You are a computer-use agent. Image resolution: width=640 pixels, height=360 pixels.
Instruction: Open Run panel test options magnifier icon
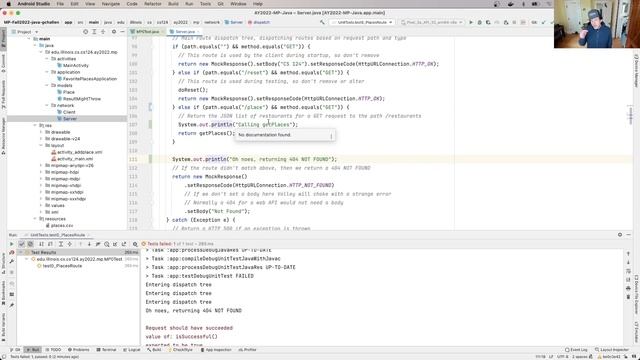pos(135,244)
